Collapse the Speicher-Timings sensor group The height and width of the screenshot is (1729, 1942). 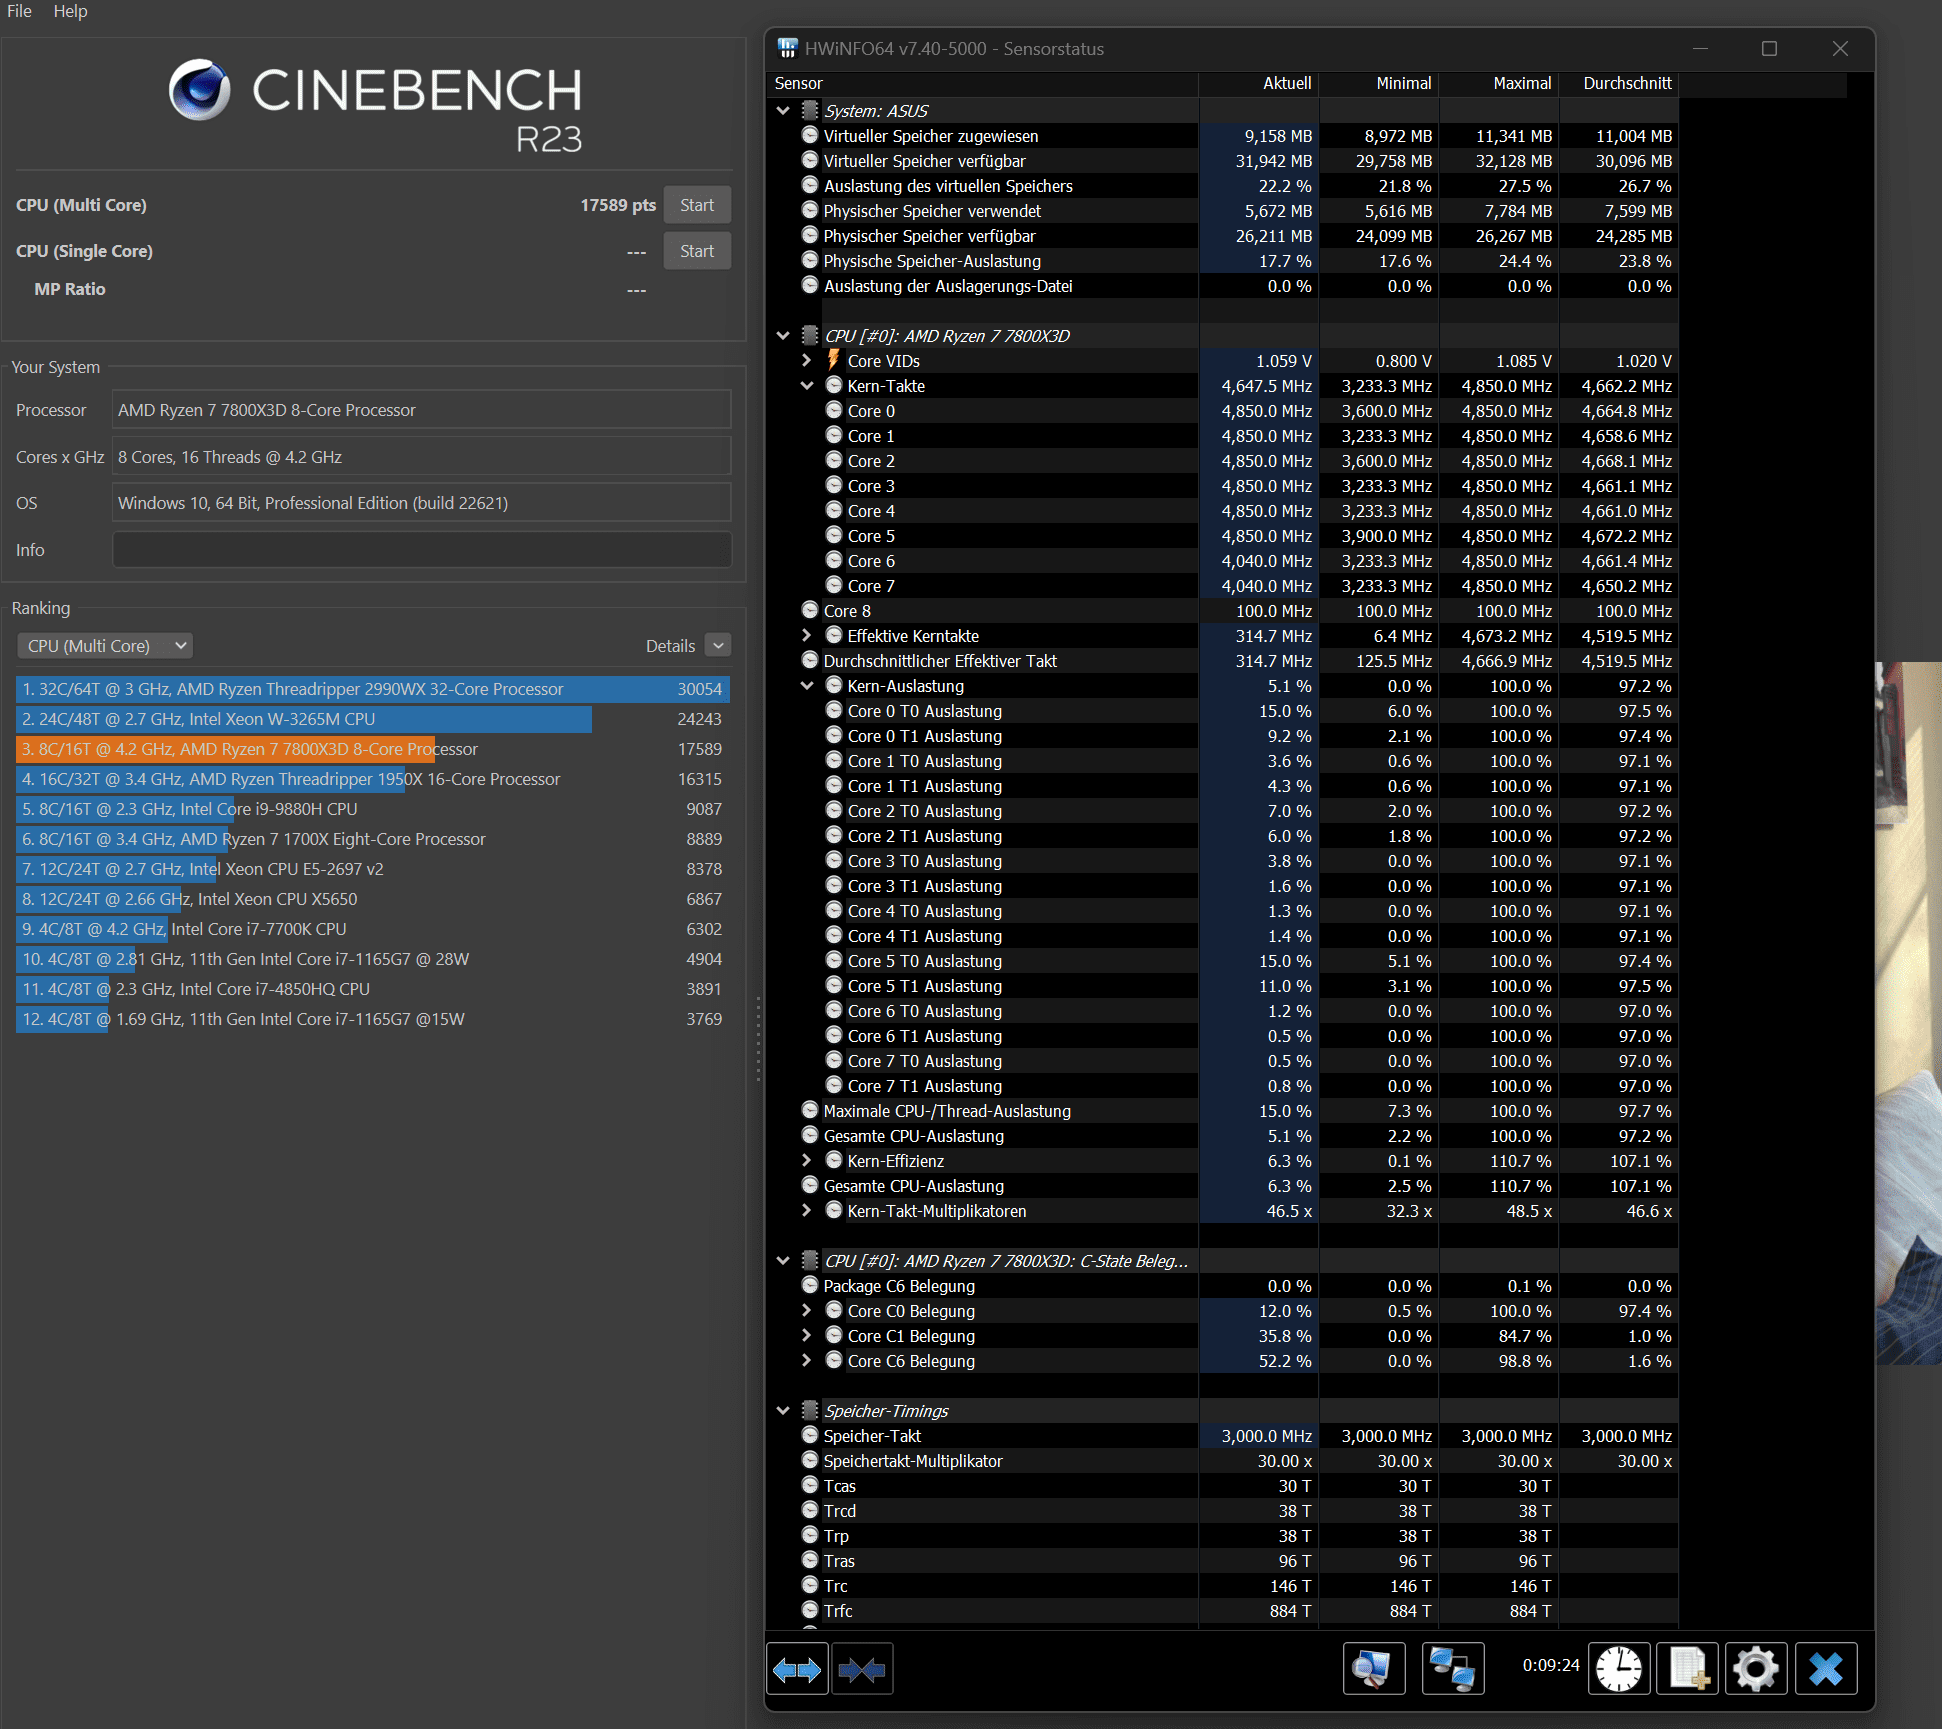pos(783,1411)
